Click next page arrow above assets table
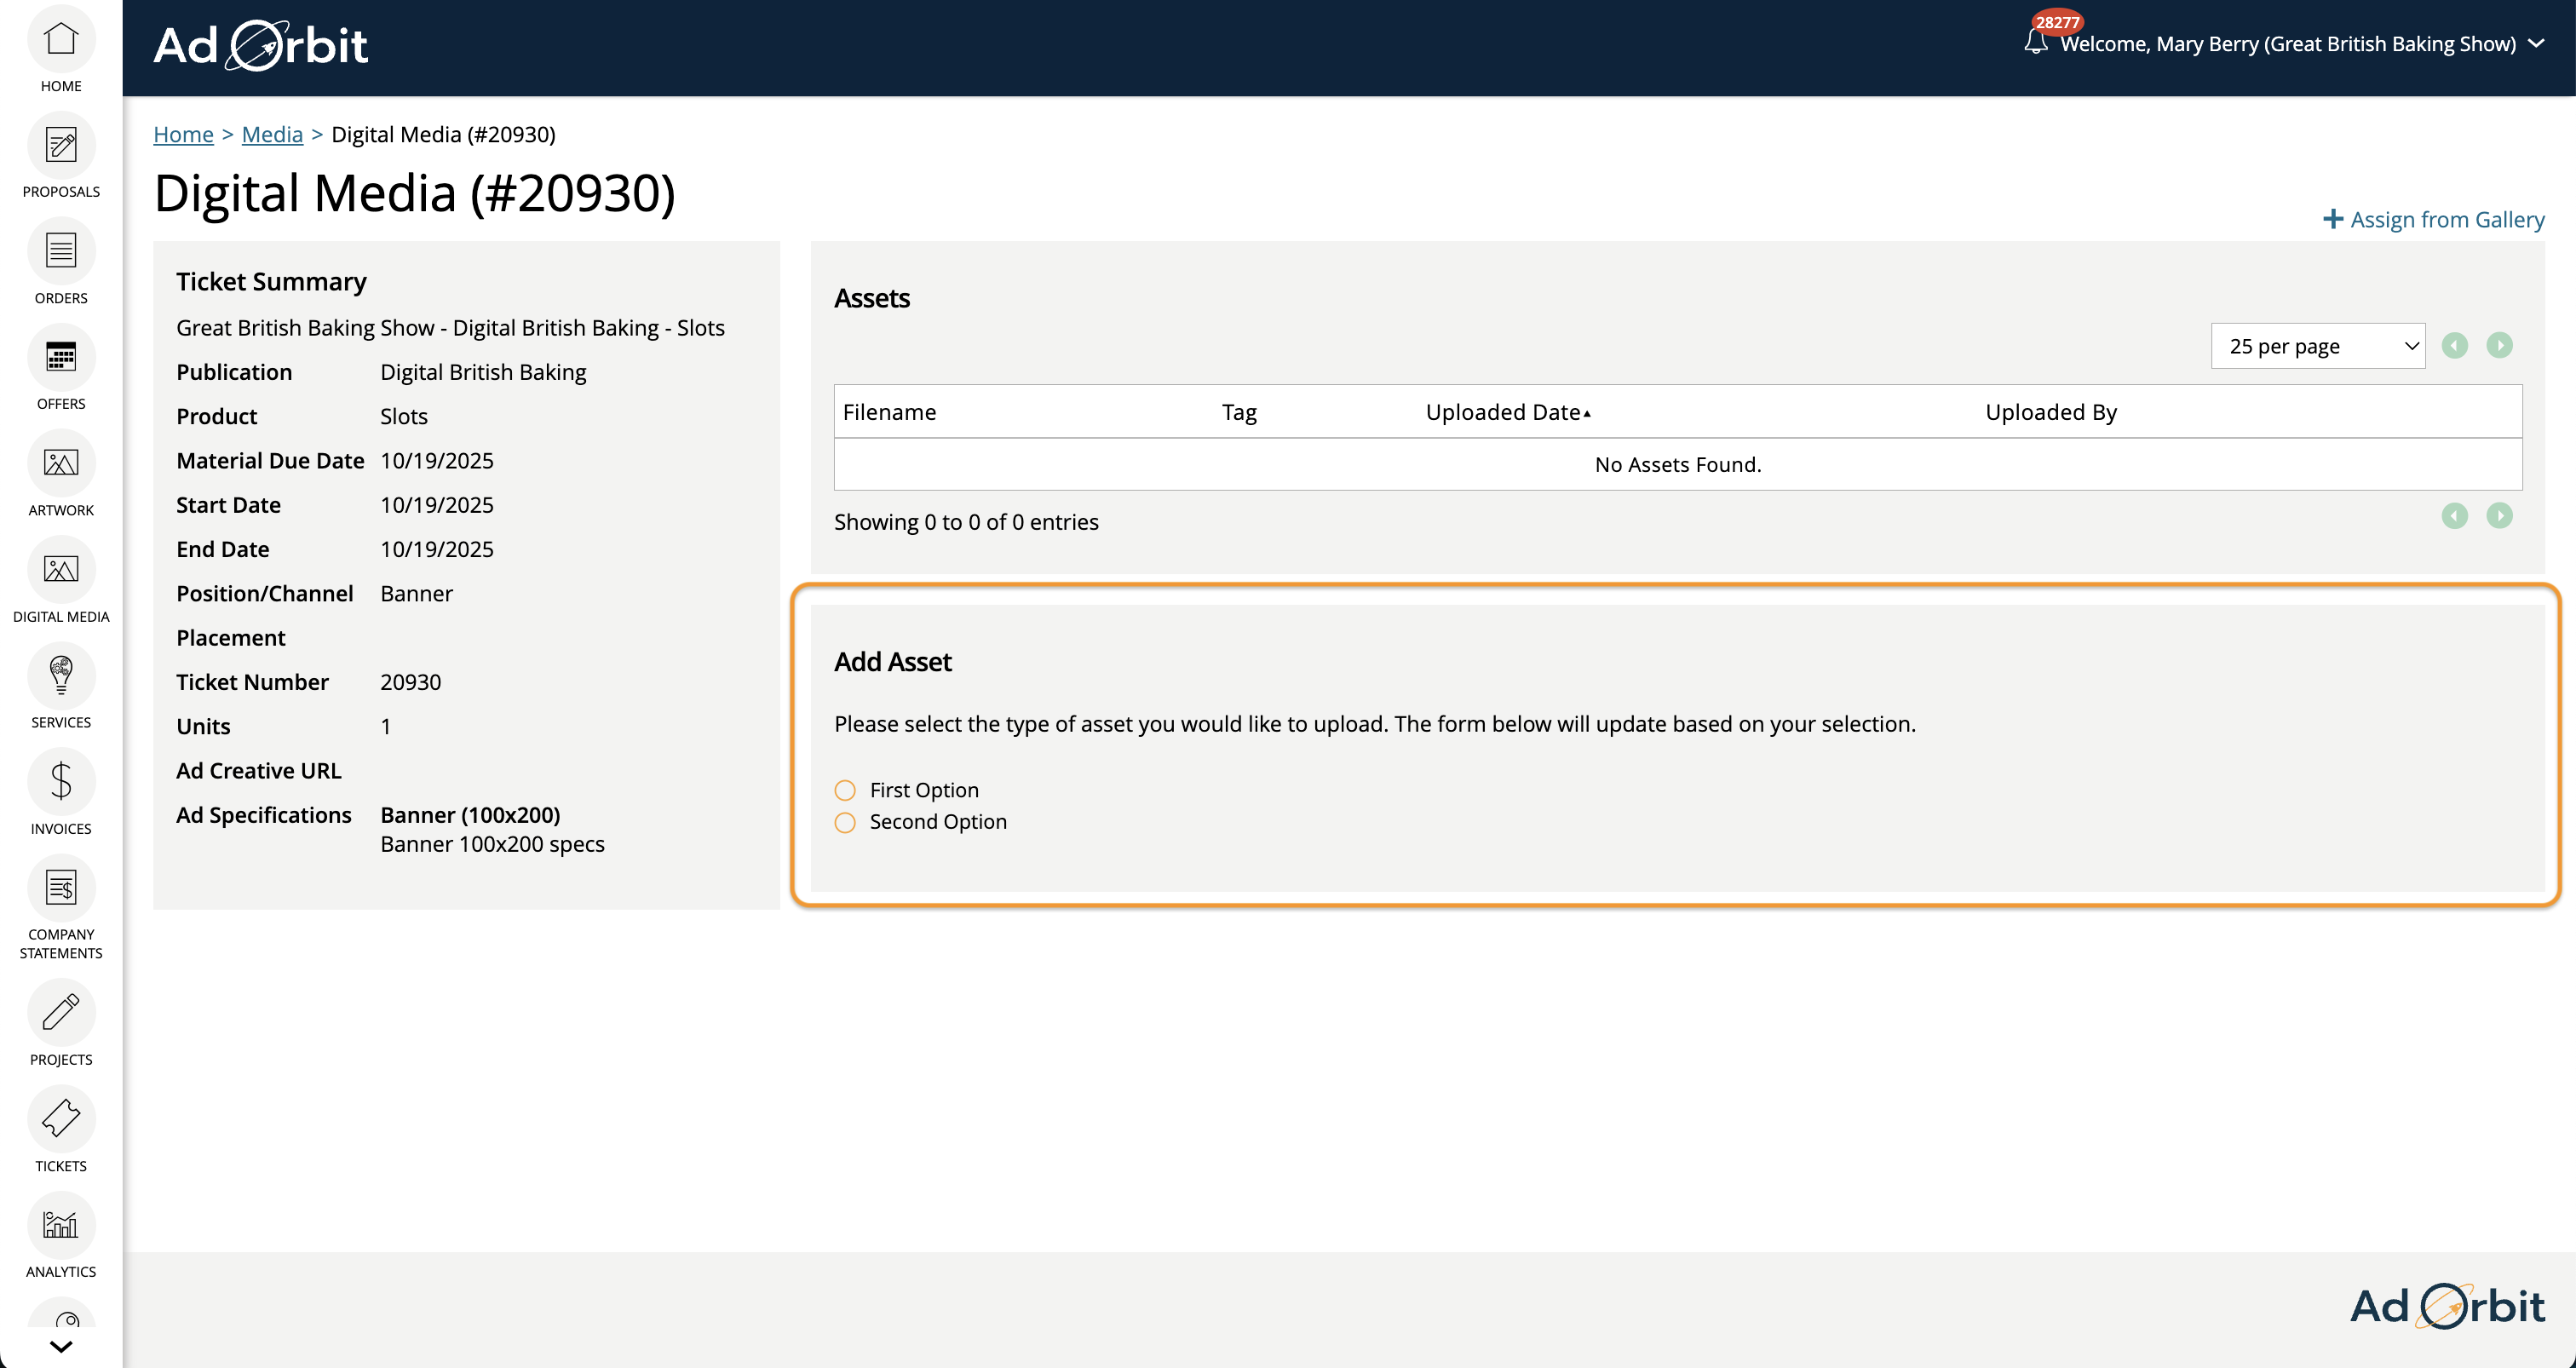 coord(2499,346)
